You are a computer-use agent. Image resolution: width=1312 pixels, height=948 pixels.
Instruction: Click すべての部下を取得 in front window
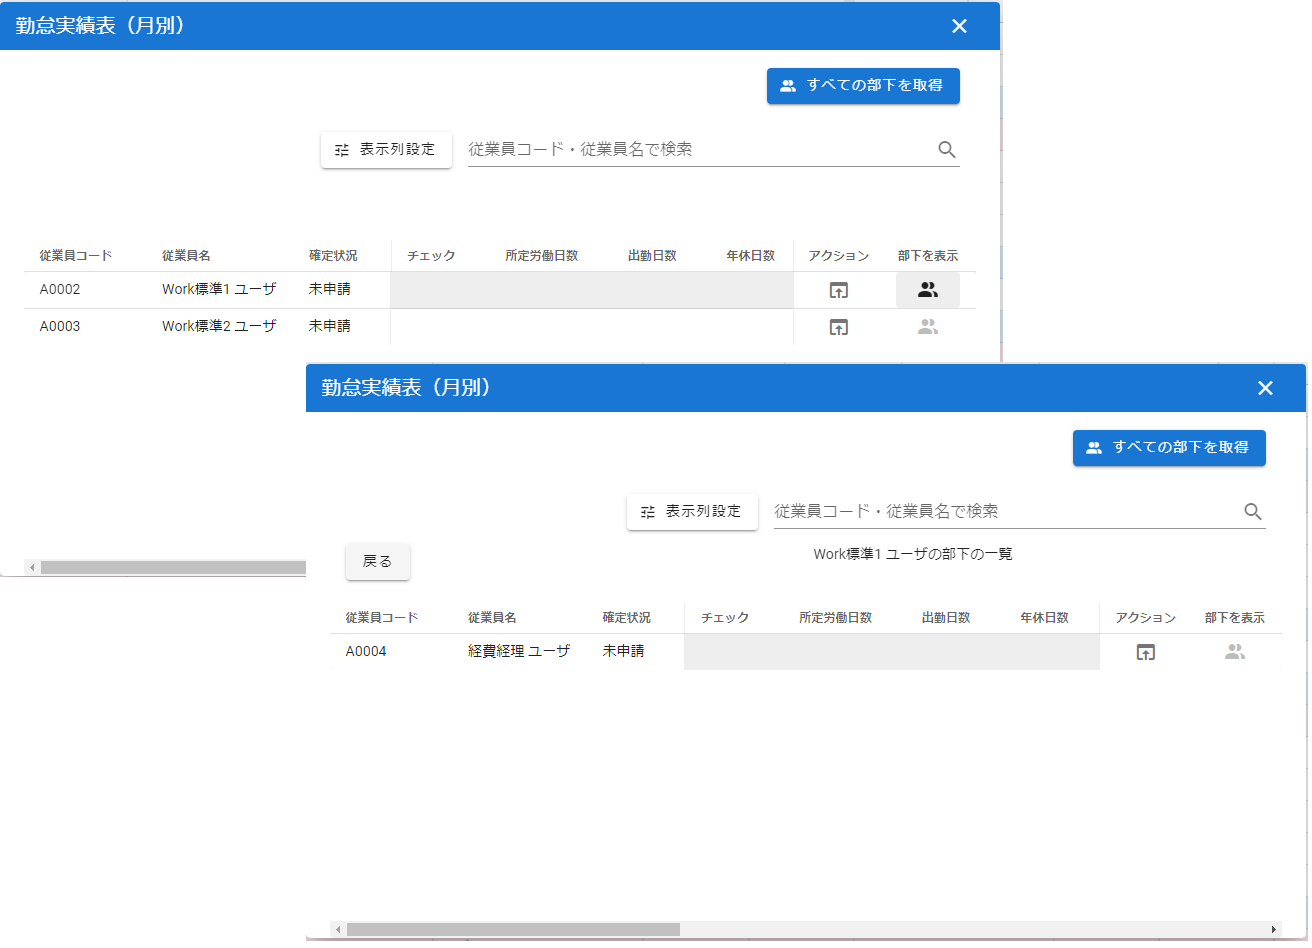tap(1169, 448)
